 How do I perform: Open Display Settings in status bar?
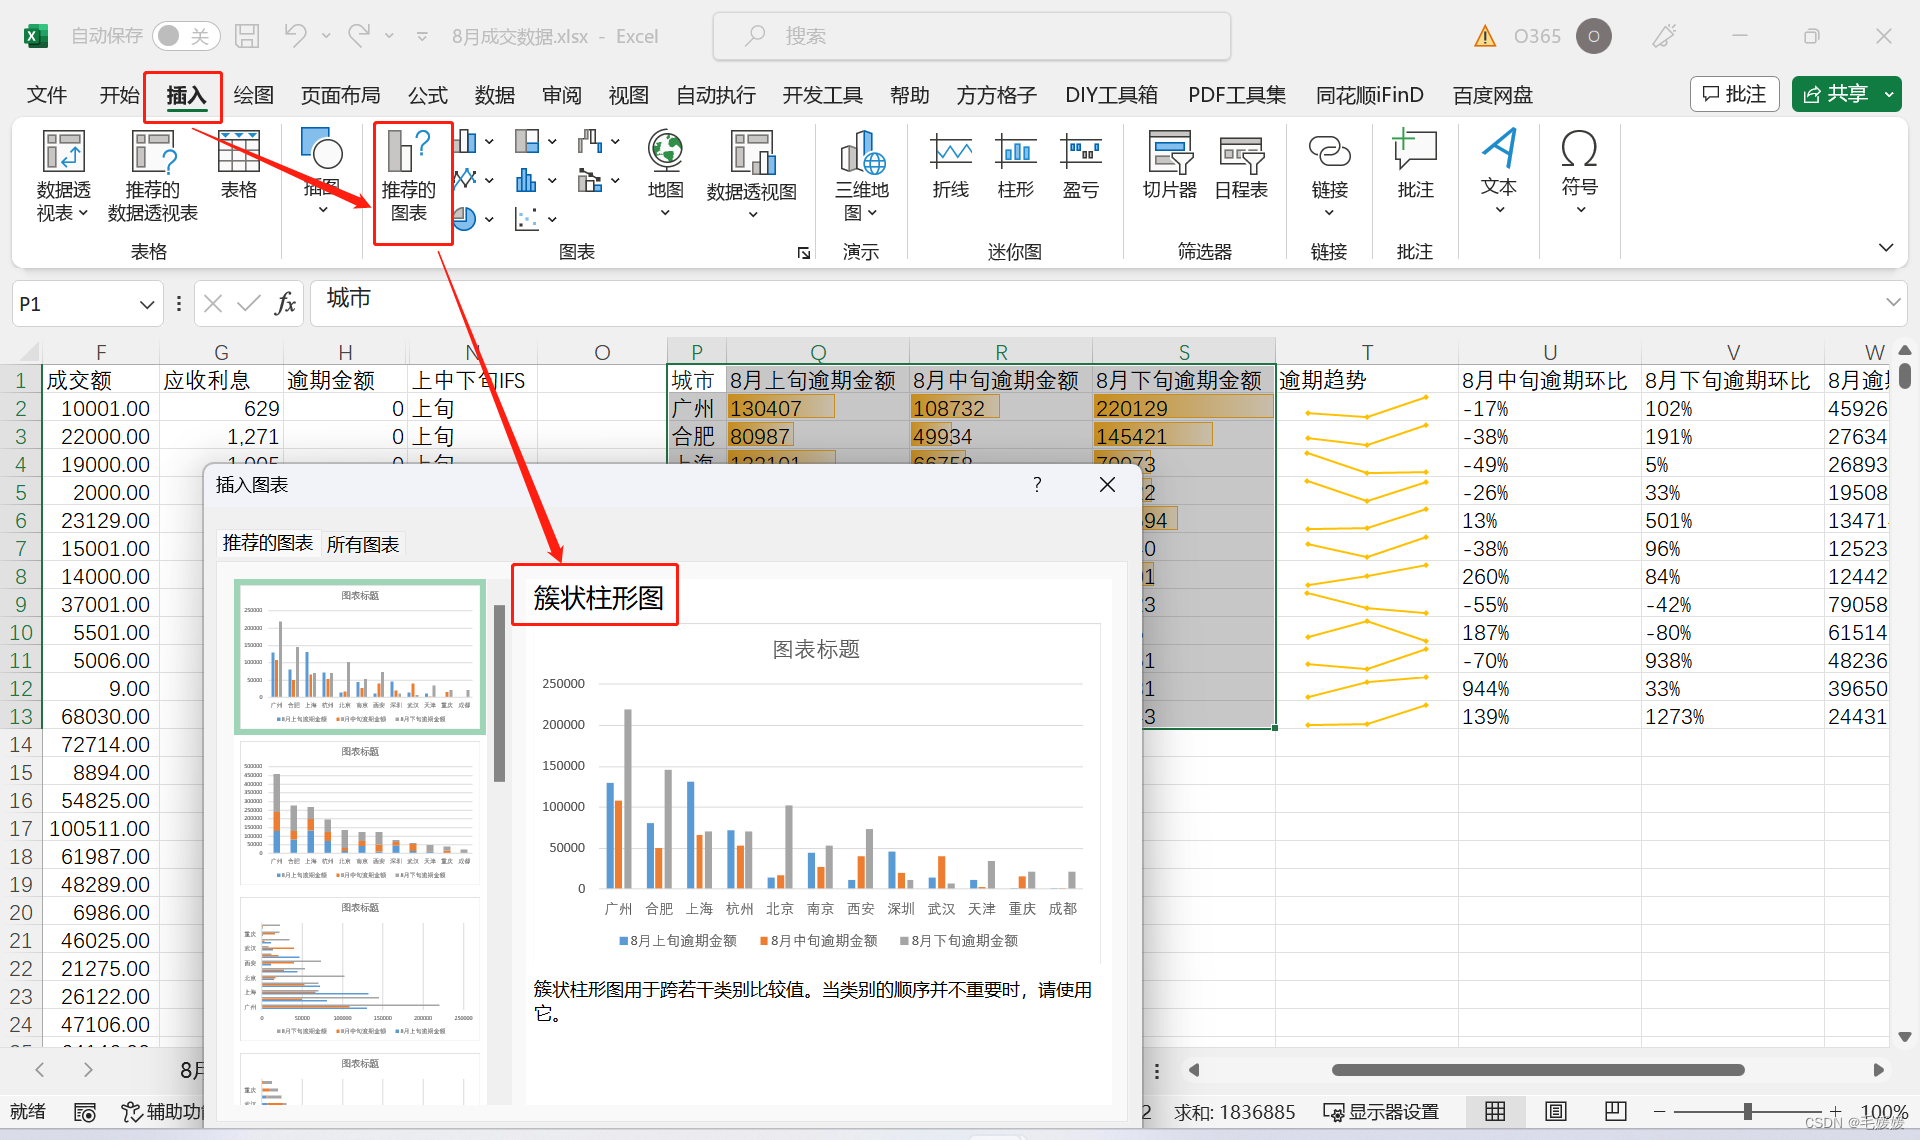(x=1381, y=1112)
